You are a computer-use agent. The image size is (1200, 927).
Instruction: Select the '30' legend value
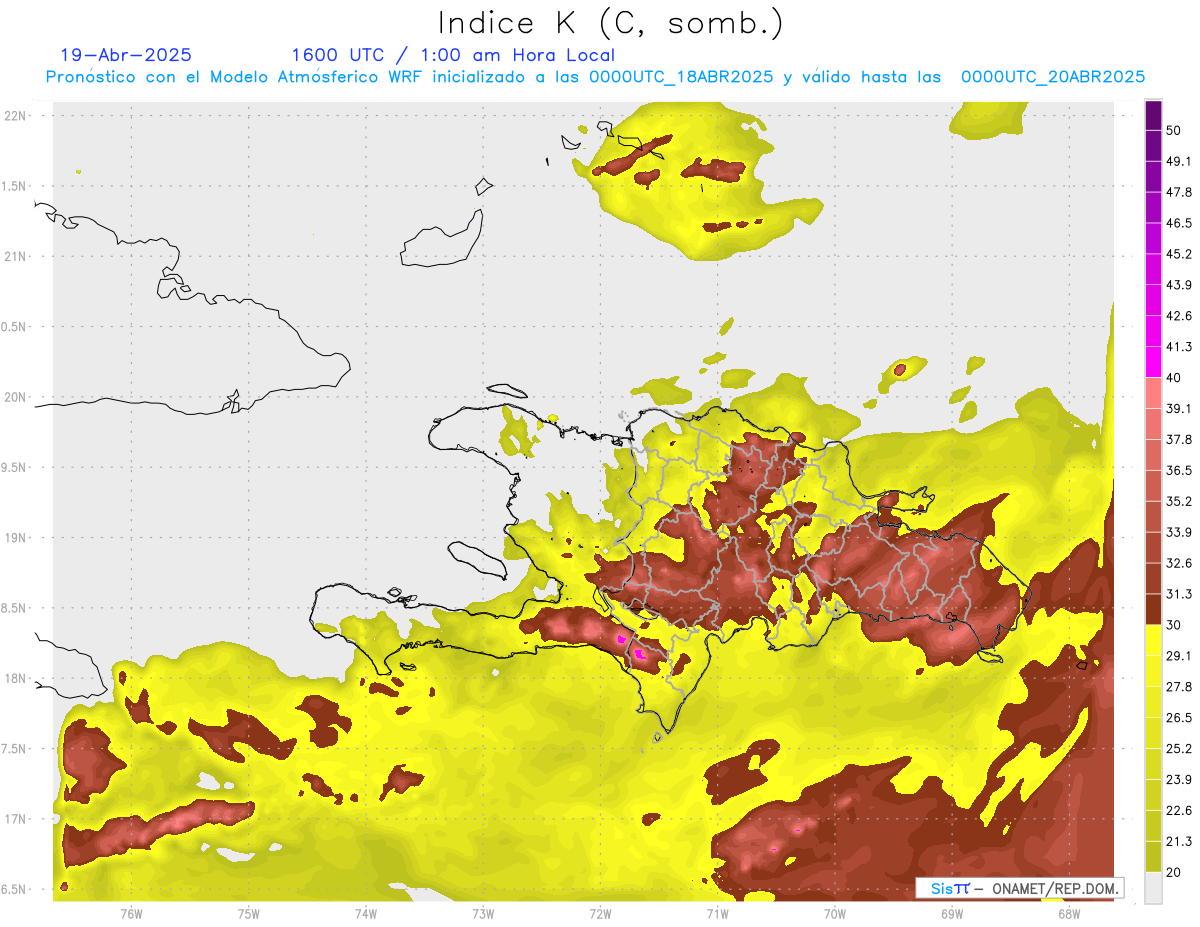pyautogui.click(x=1175, y=625)
